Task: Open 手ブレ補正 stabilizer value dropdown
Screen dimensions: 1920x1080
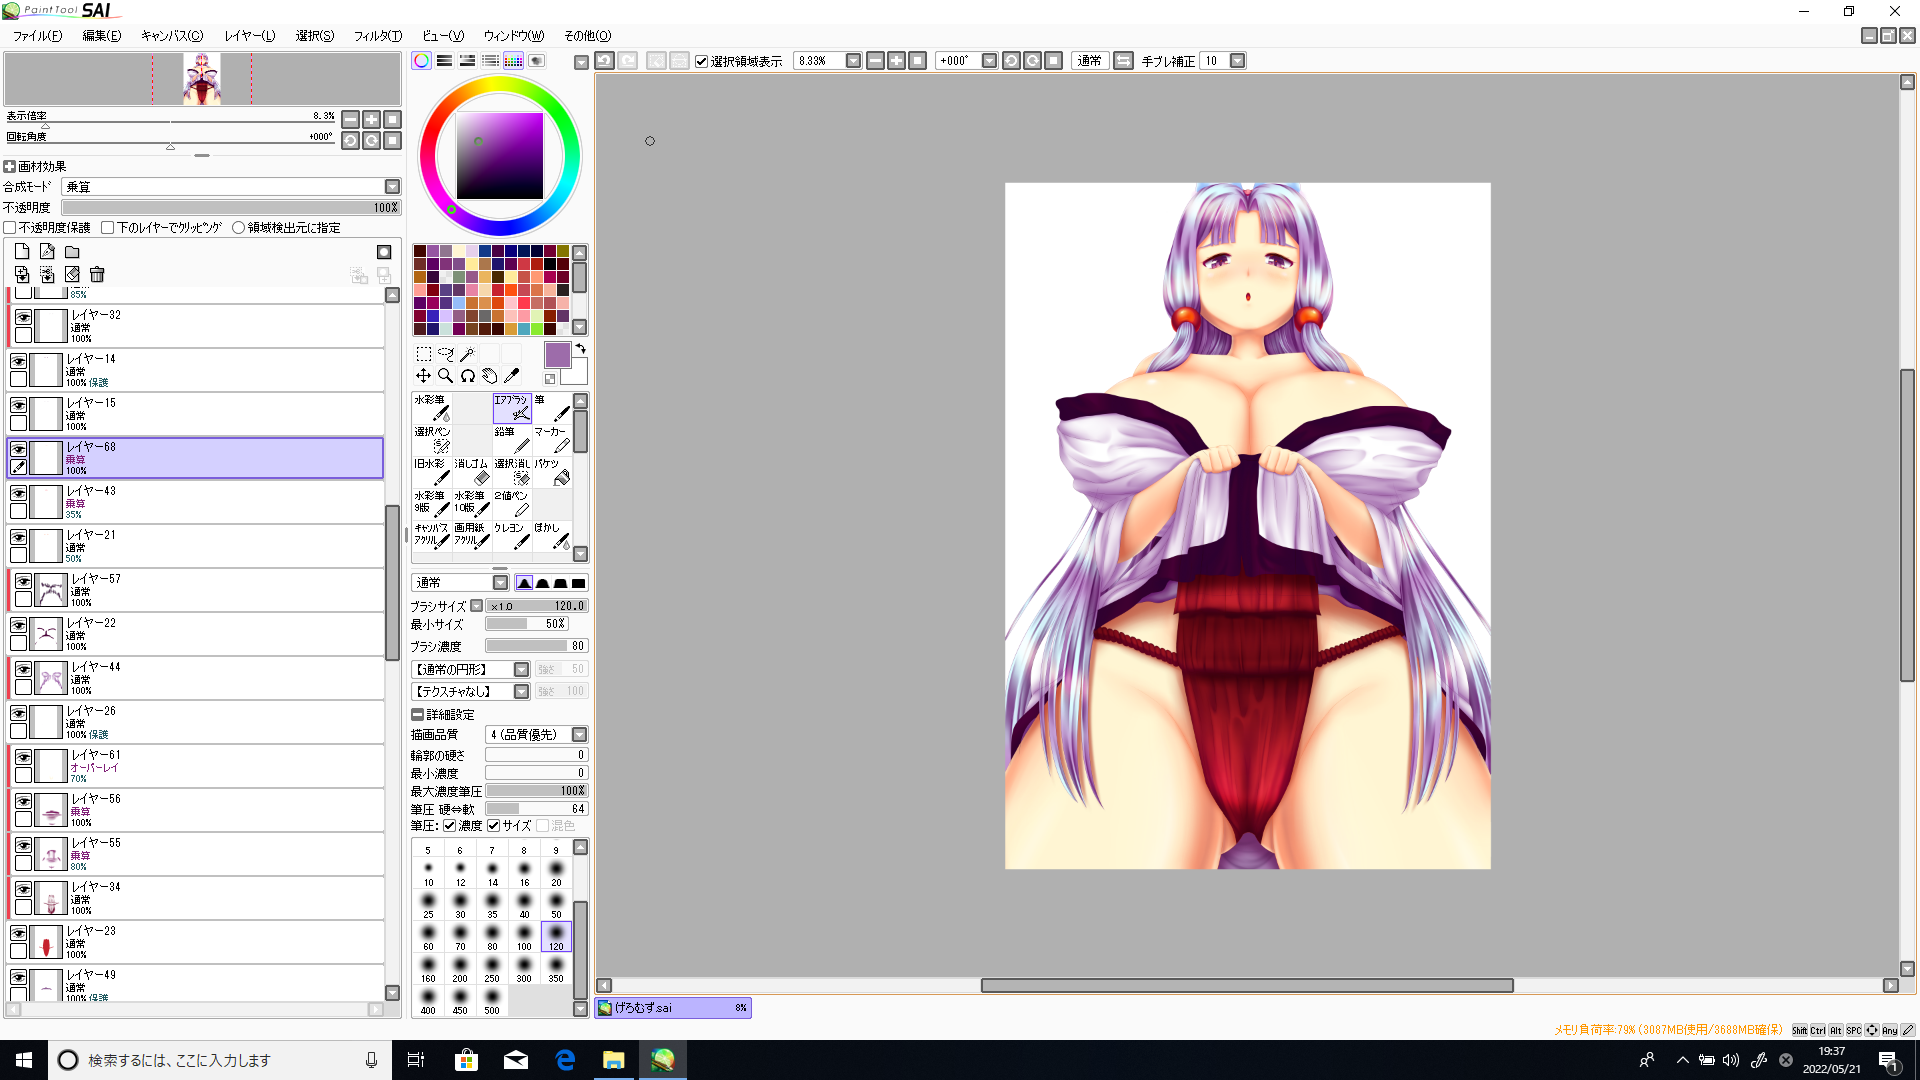Action: tap(1237, 61)
